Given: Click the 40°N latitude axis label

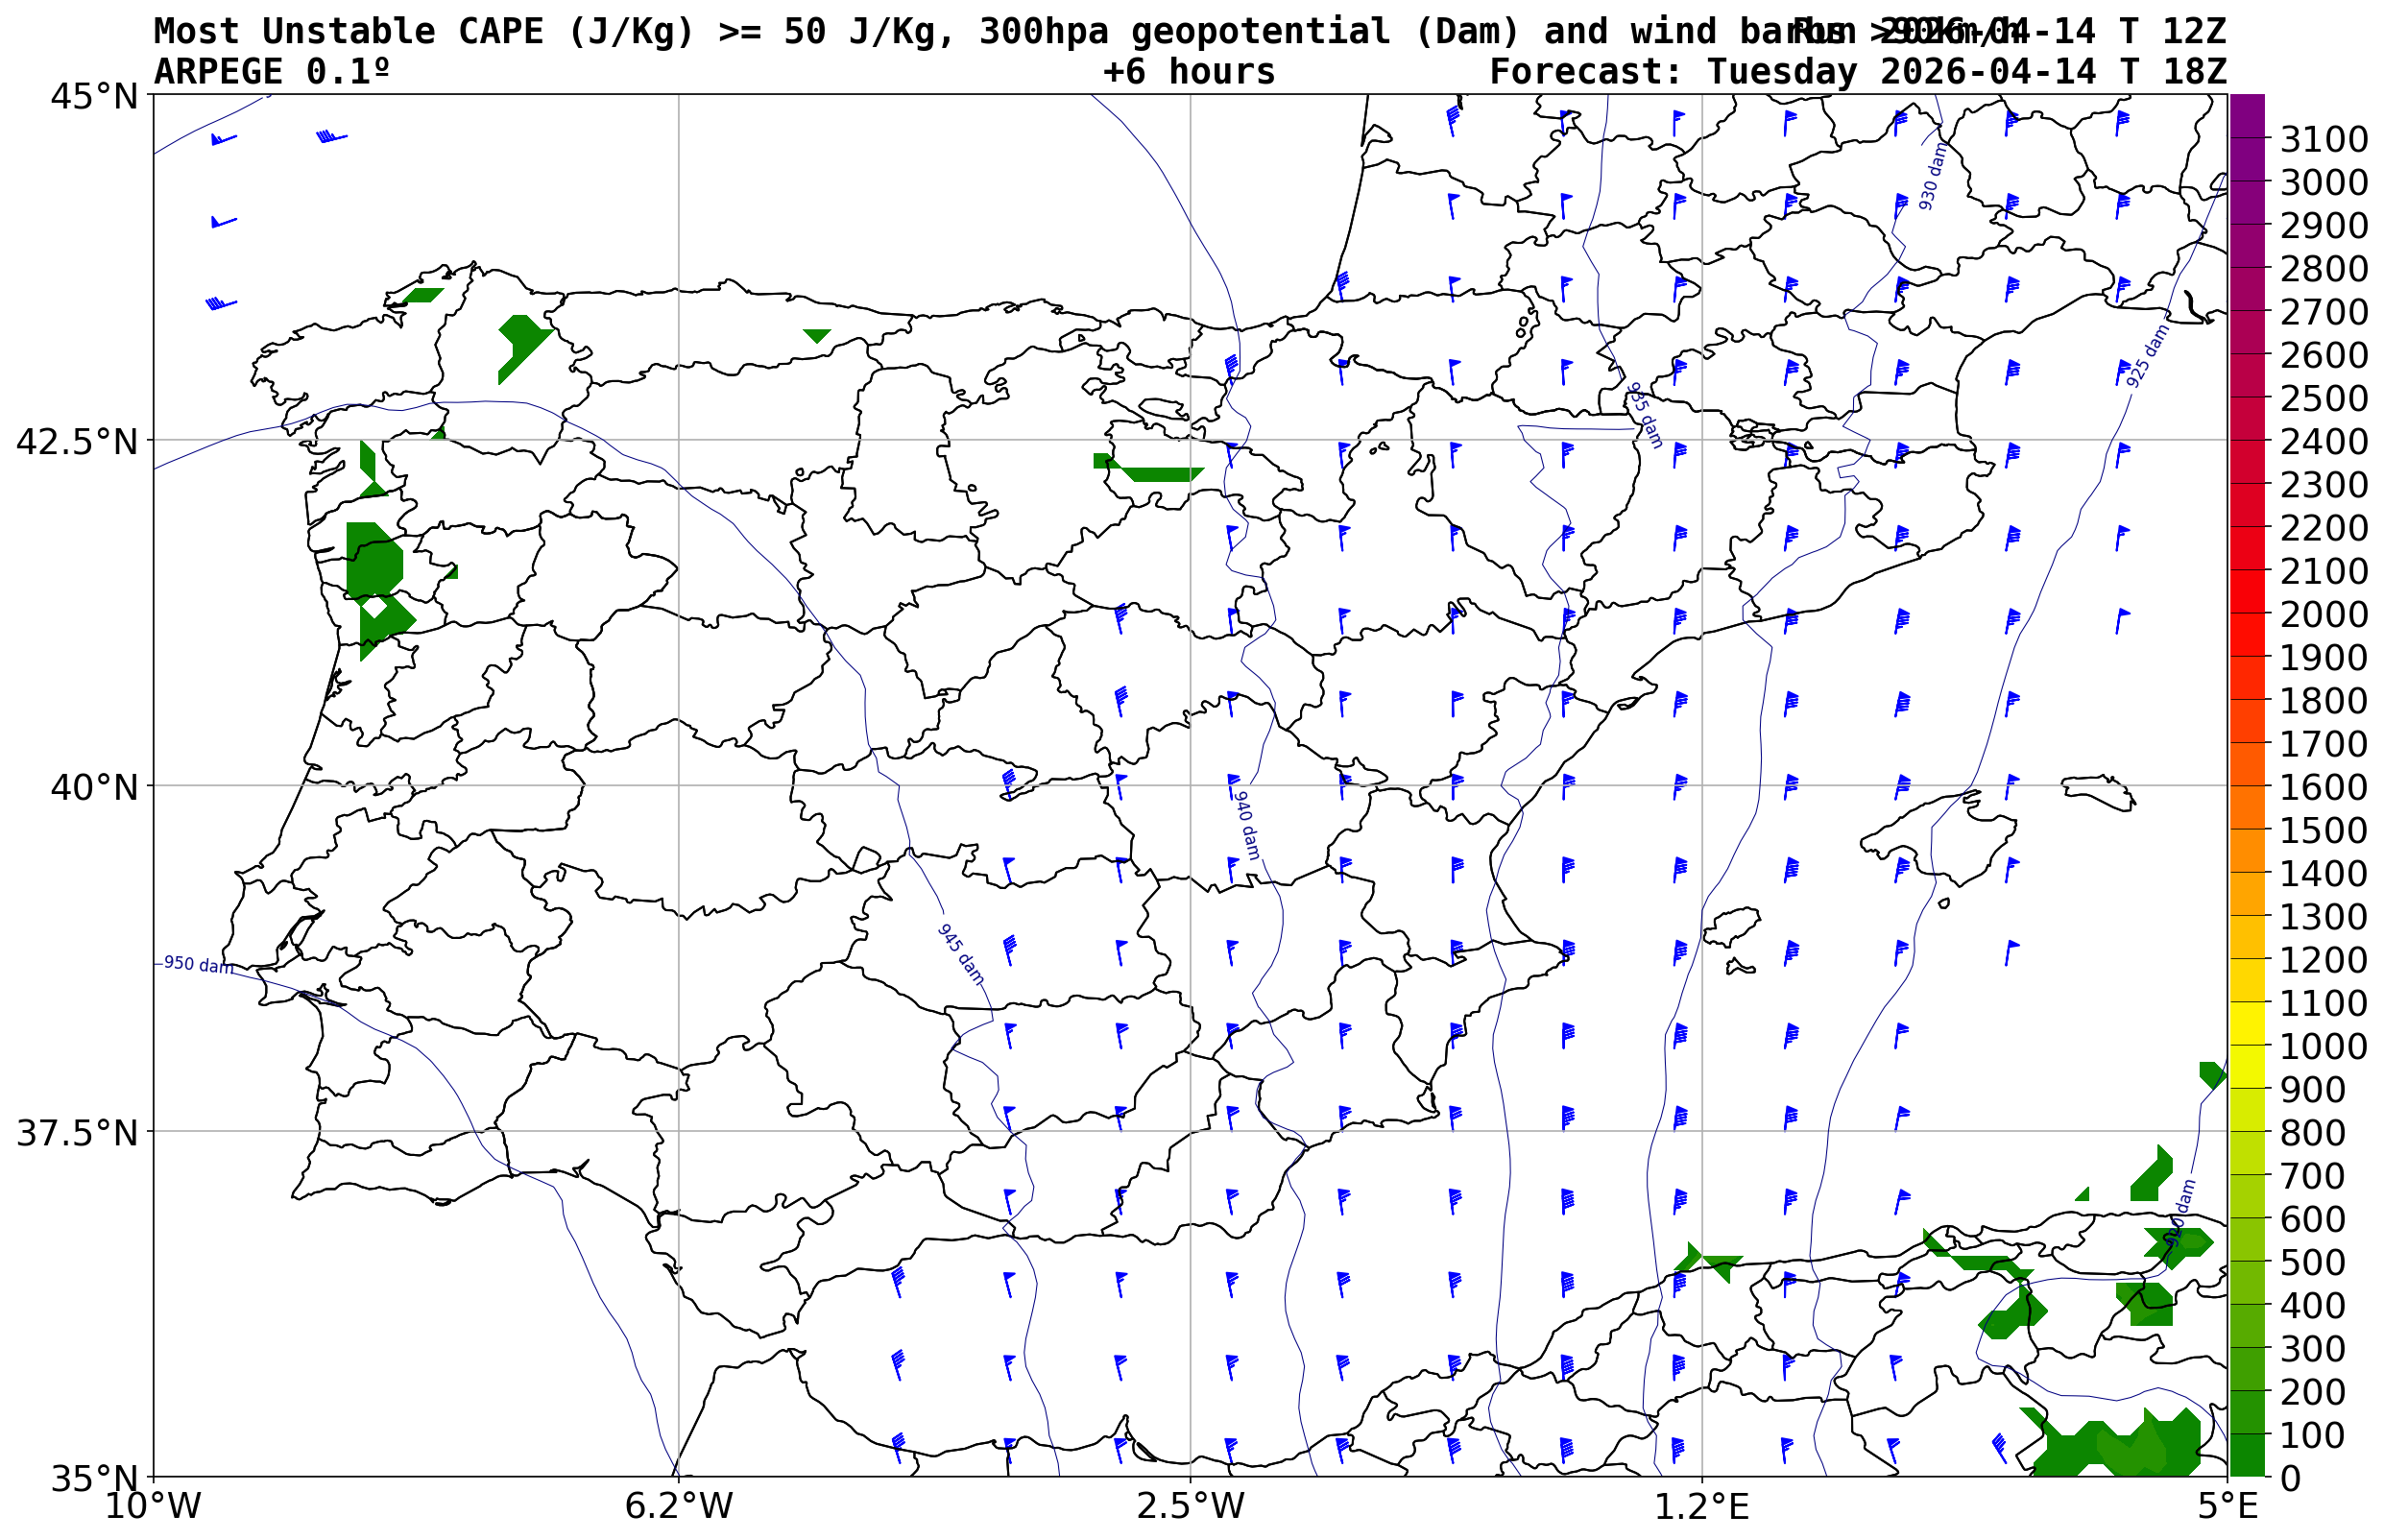Looking at the screenshot, I should 93,787.
